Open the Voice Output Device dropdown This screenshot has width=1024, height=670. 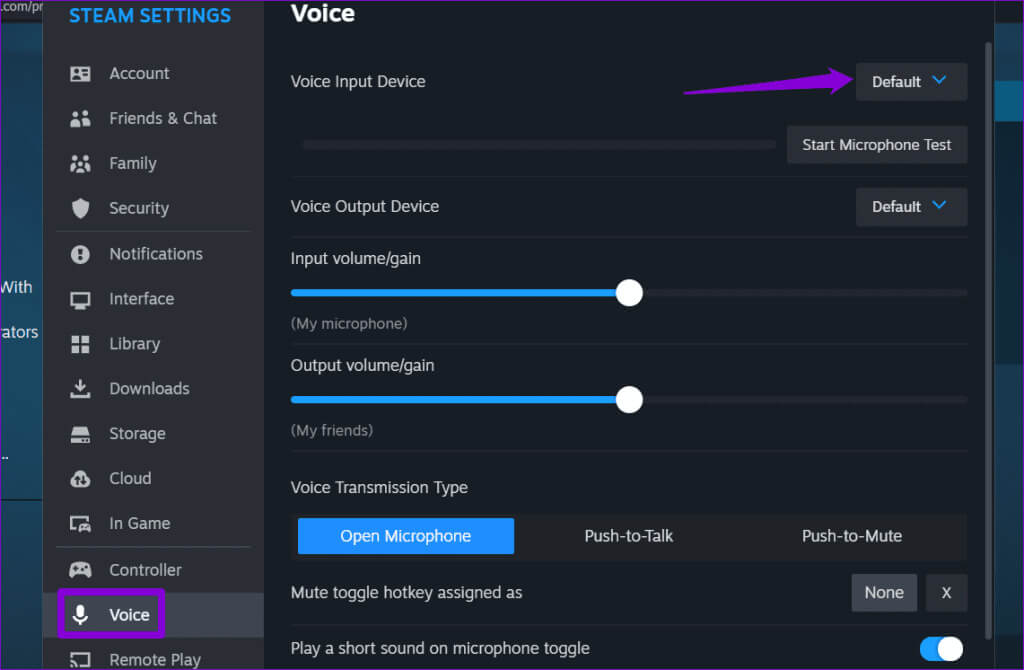coord(911,207)
